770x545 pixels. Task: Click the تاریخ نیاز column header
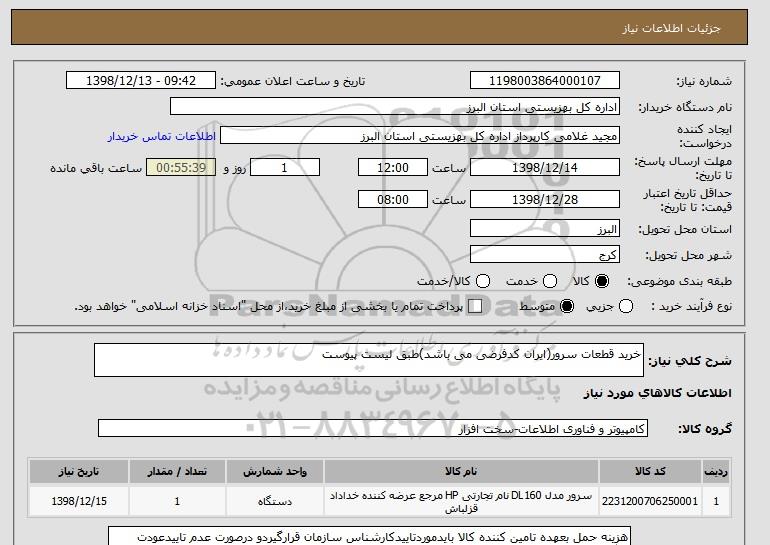point(79,471)
